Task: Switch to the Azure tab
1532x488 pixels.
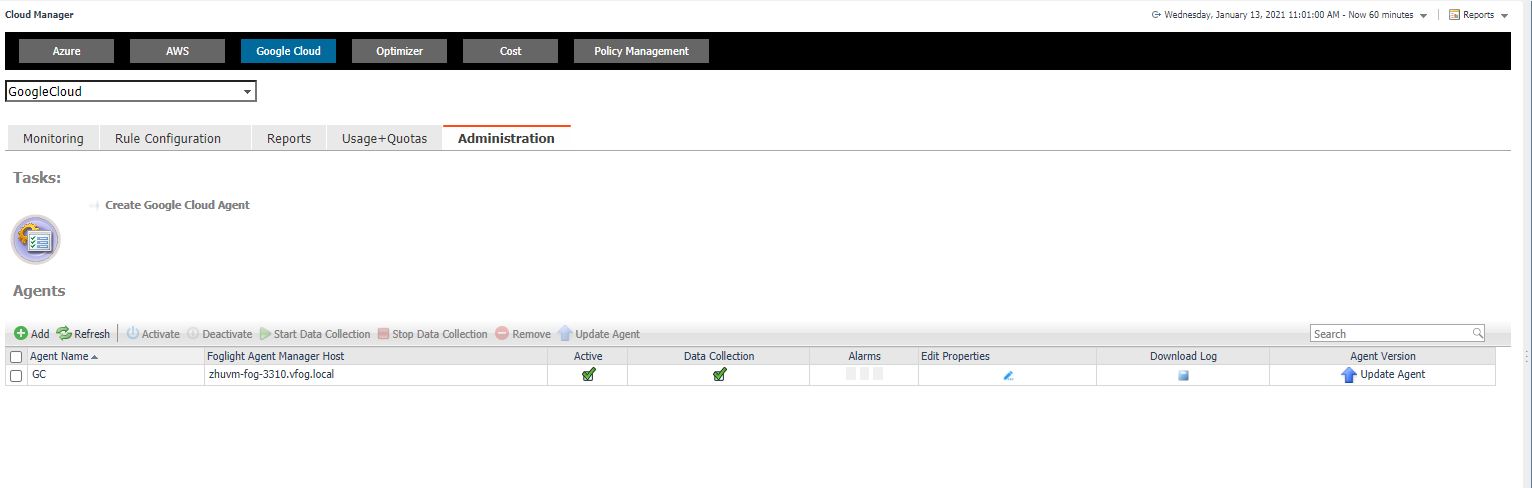Action: [67, 51]
